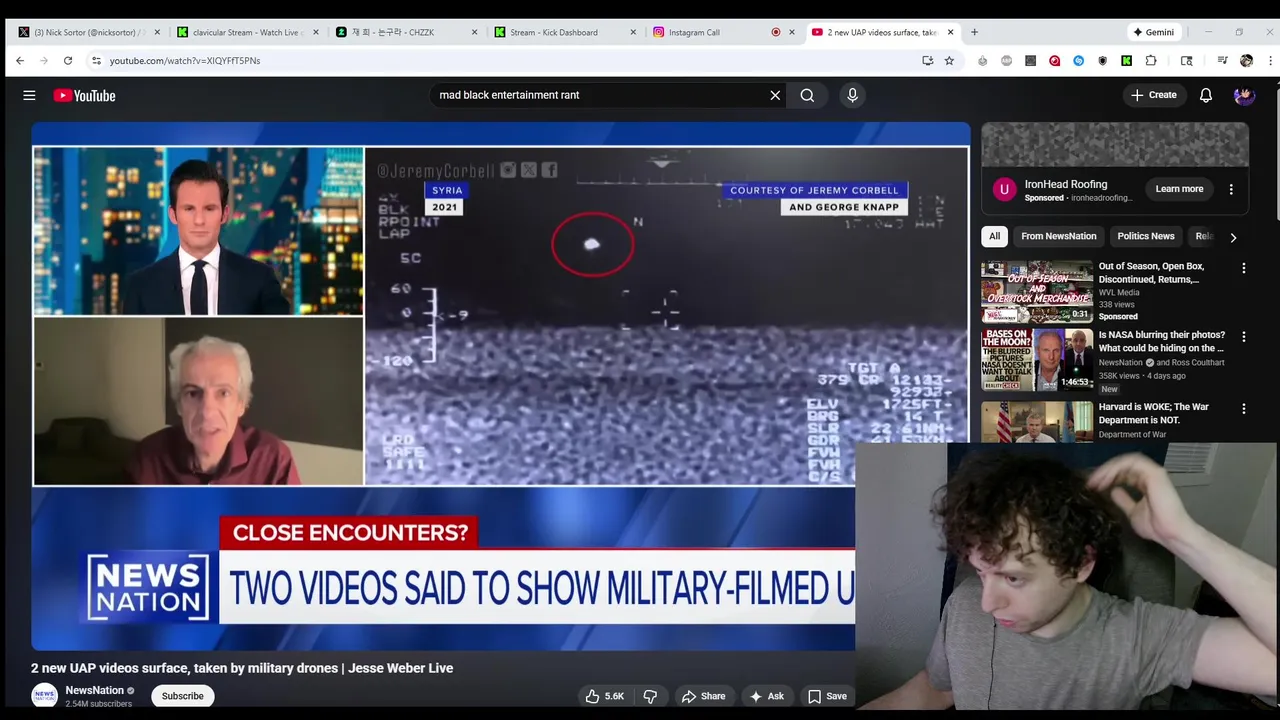Reload the current page
Image resolution: width=1280 pixels, height=720 pixels.
click(68, 60)
